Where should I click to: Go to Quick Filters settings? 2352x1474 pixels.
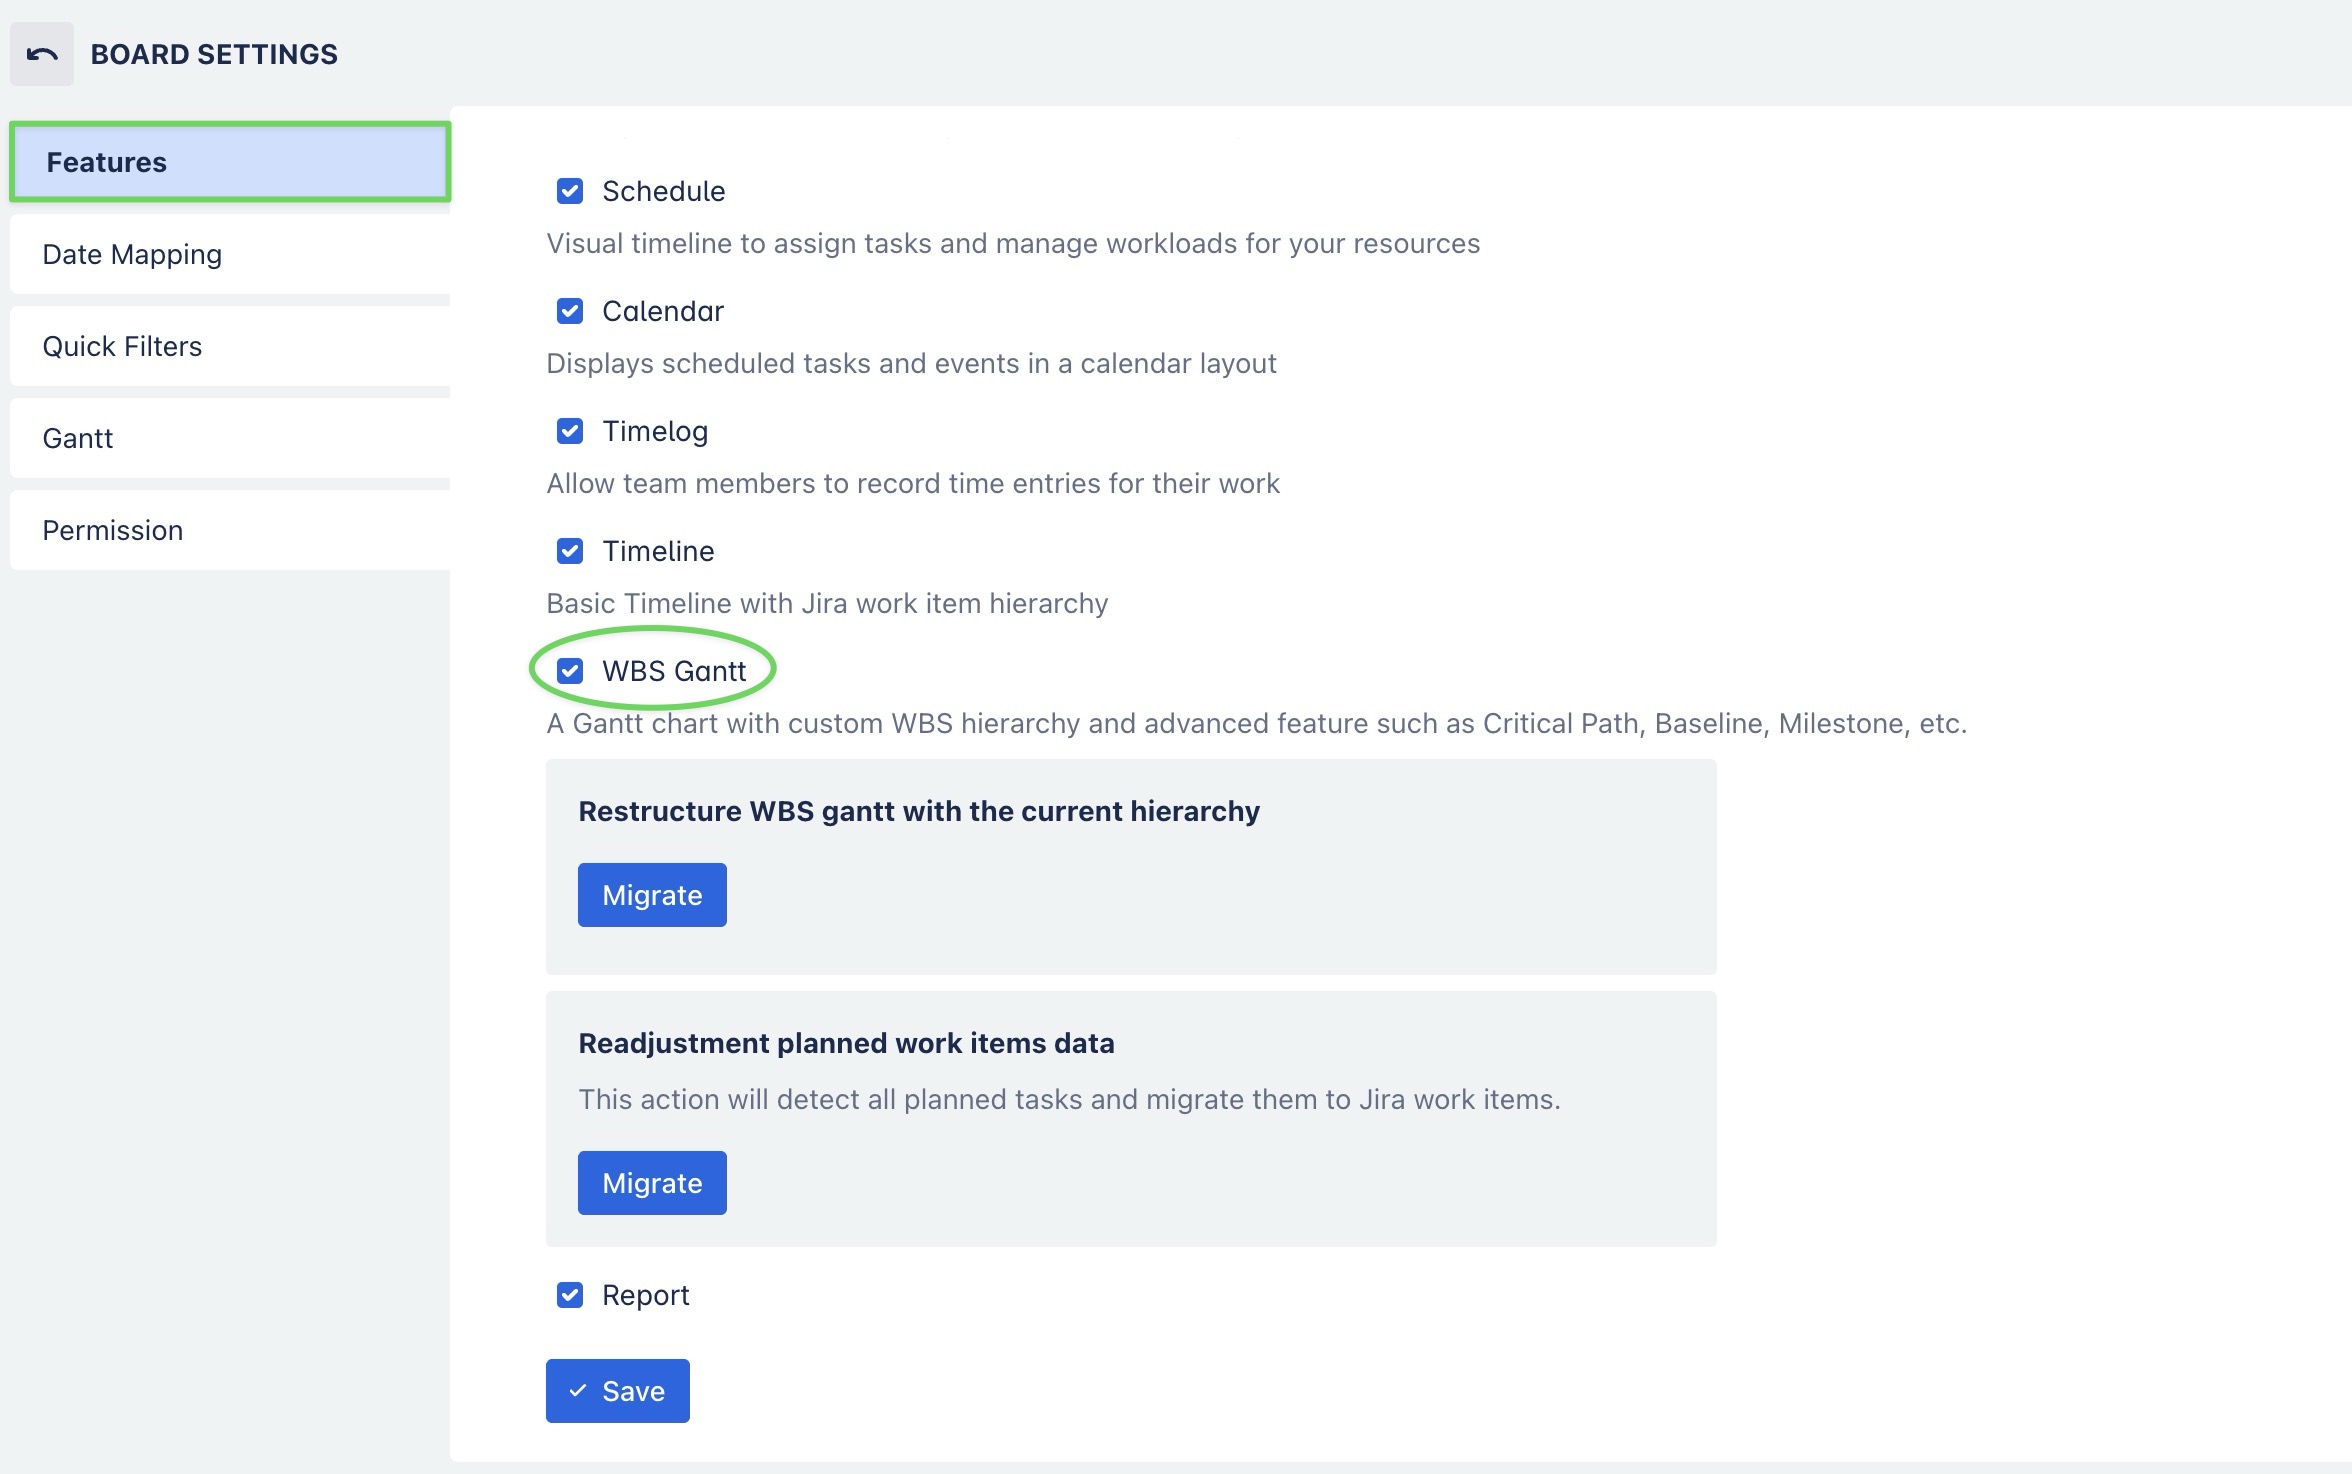pos(230,346)
